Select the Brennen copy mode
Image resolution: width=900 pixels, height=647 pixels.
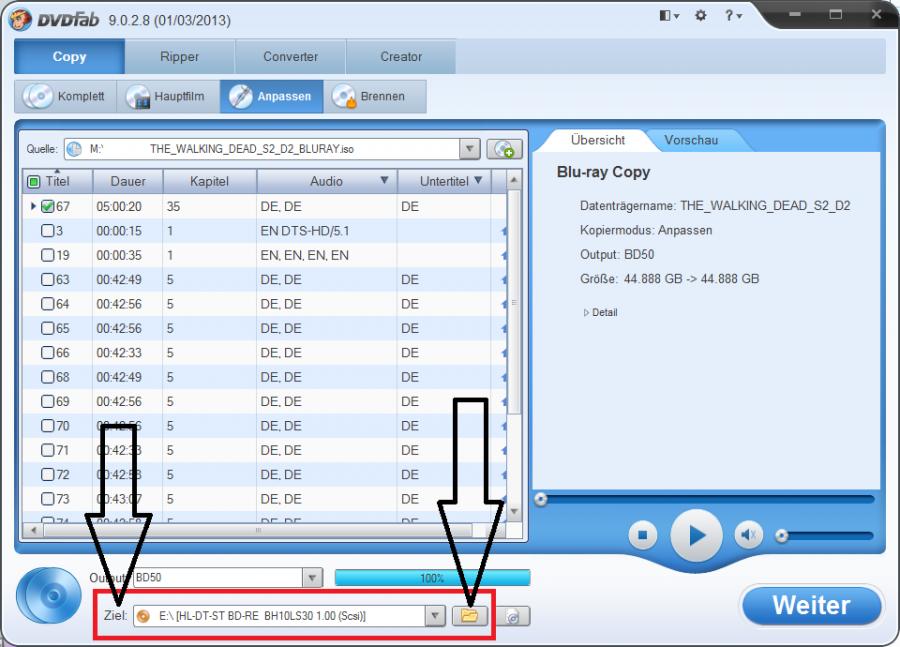[375, 96]
